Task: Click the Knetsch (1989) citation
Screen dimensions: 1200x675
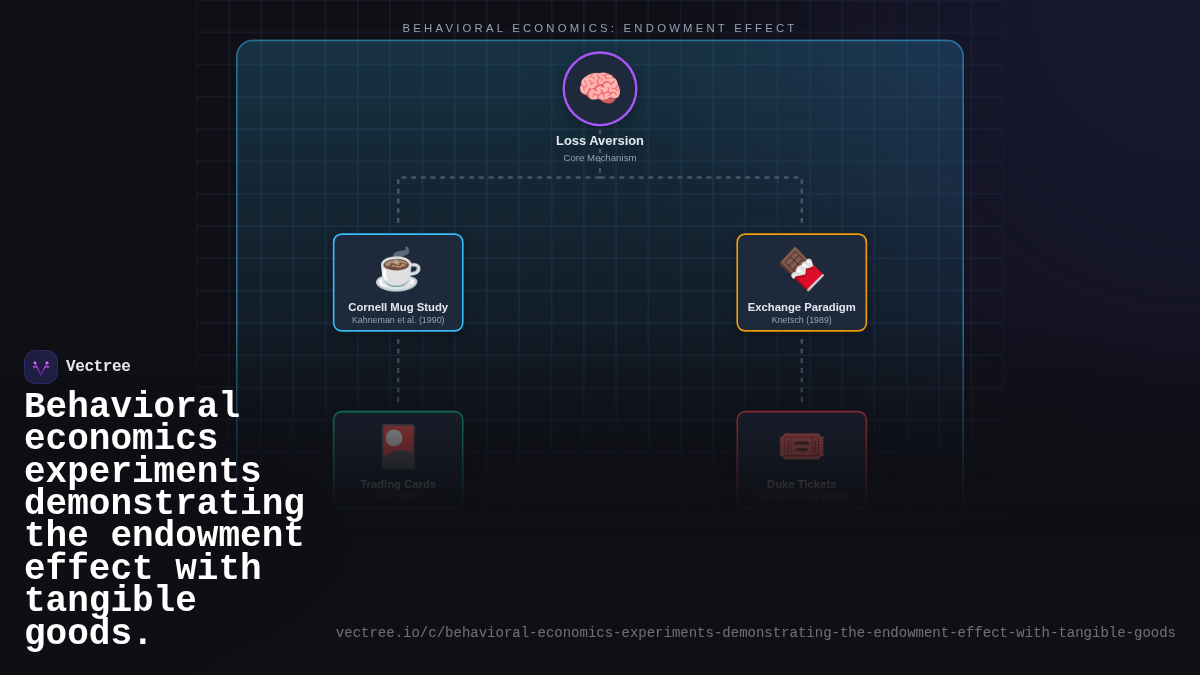Action: pyautogui.click(x=801, y=320)
